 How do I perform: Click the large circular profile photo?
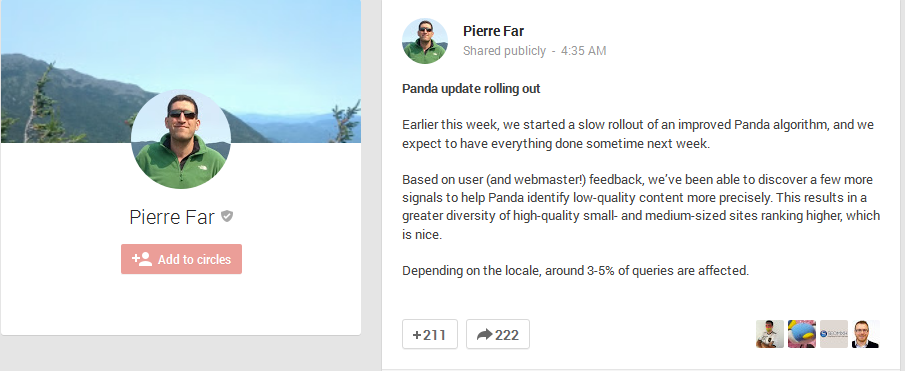tap(181, 139)
